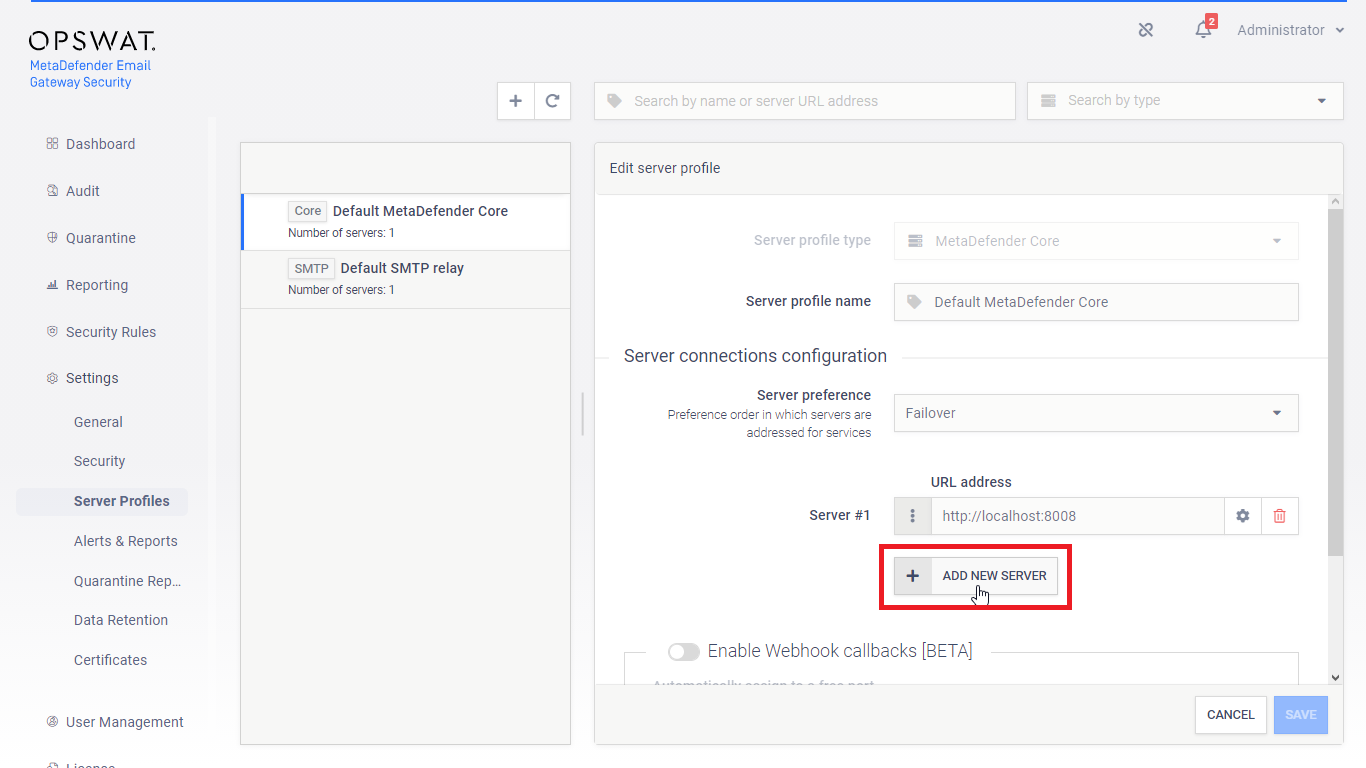This screenshot has width=1366, height=768.
Task: Open the Administrator account dropdown
Action: [x=1291, y=30]
